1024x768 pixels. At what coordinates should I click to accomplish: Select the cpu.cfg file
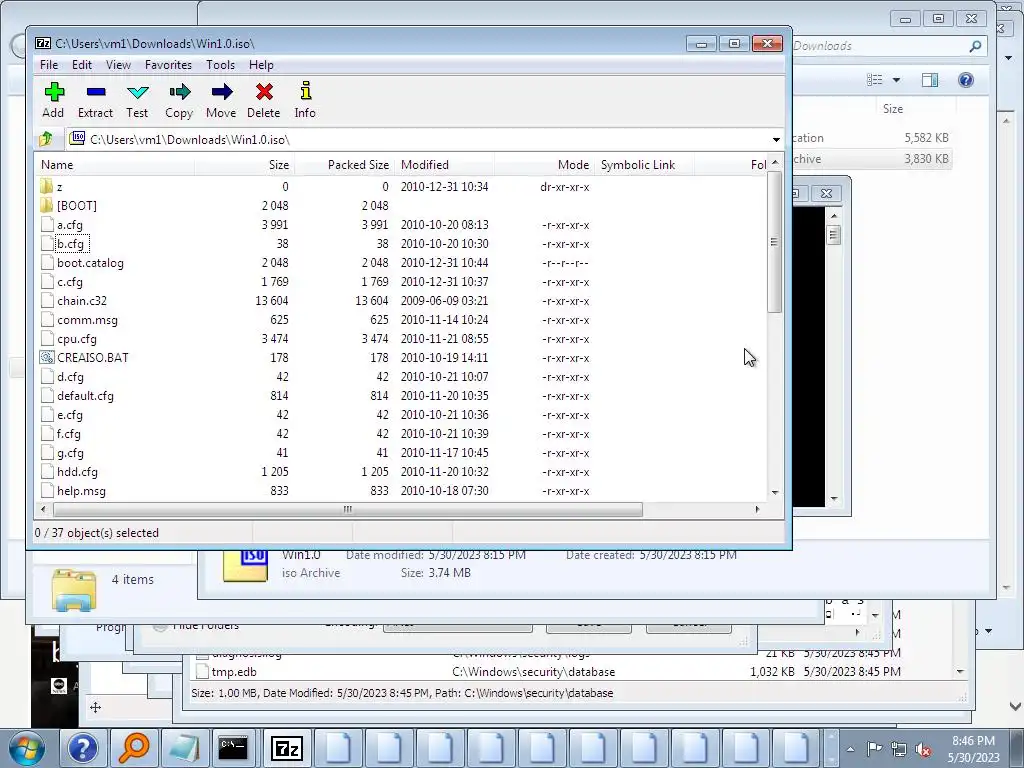pos(77,339)
